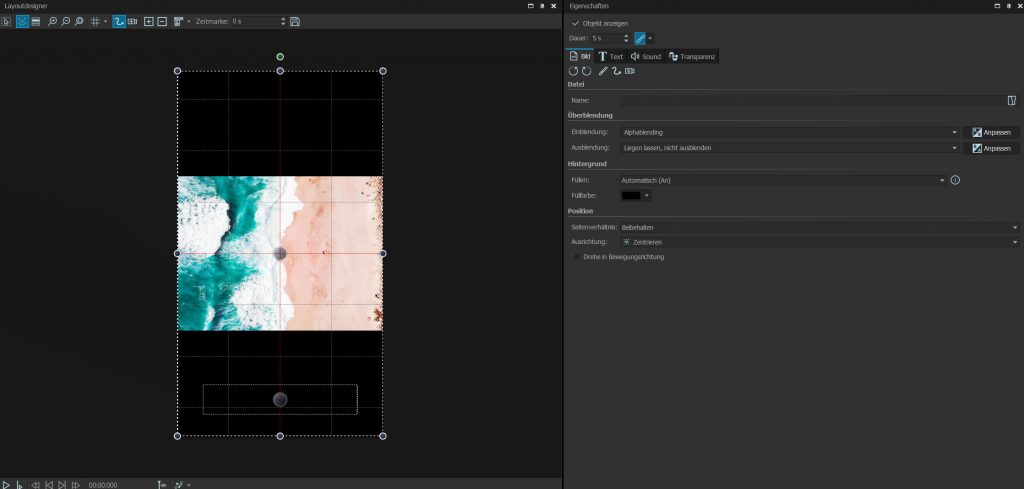
Task: Enable Drehe in Bewegungsrichtung checkbox
Action: coord(576,257)
